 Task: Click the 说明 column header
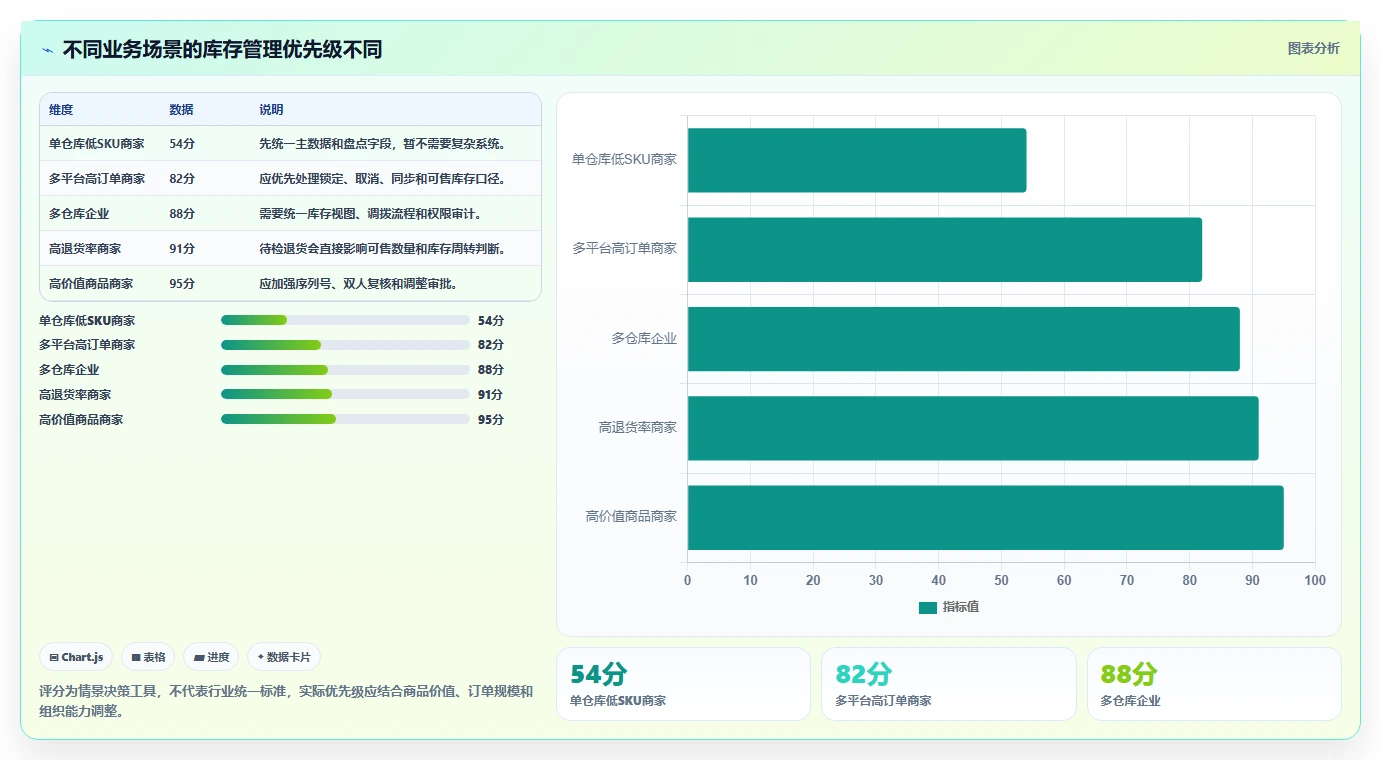tap(271, 110)
